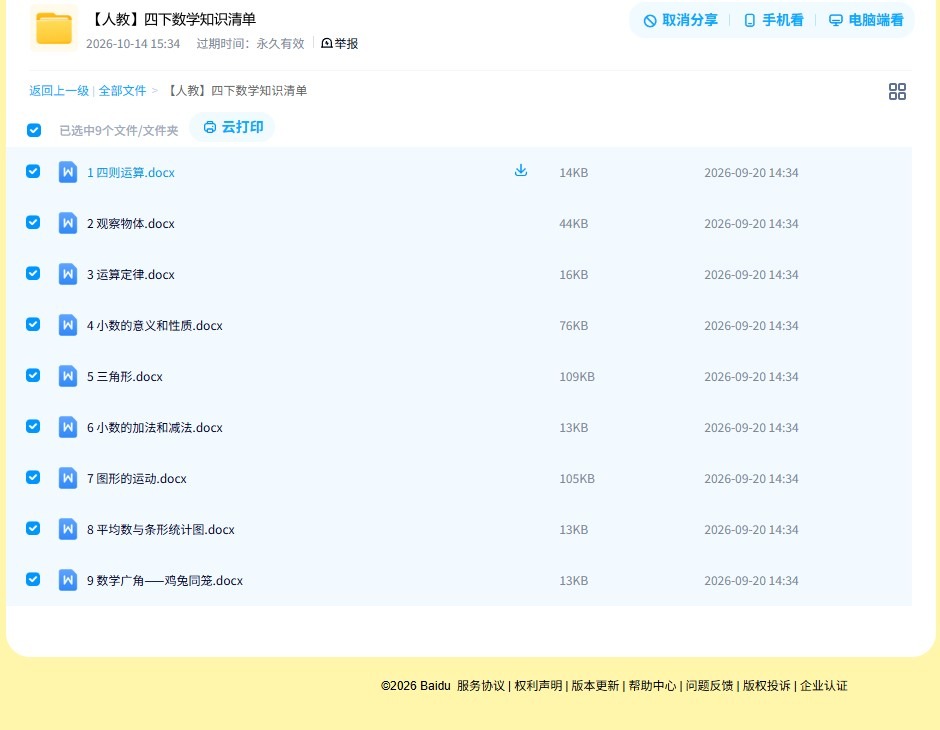The height and width of the screenshot is (730, 940).
Task: Open file name 1 四则运算.docx
Action: [131, 173]
